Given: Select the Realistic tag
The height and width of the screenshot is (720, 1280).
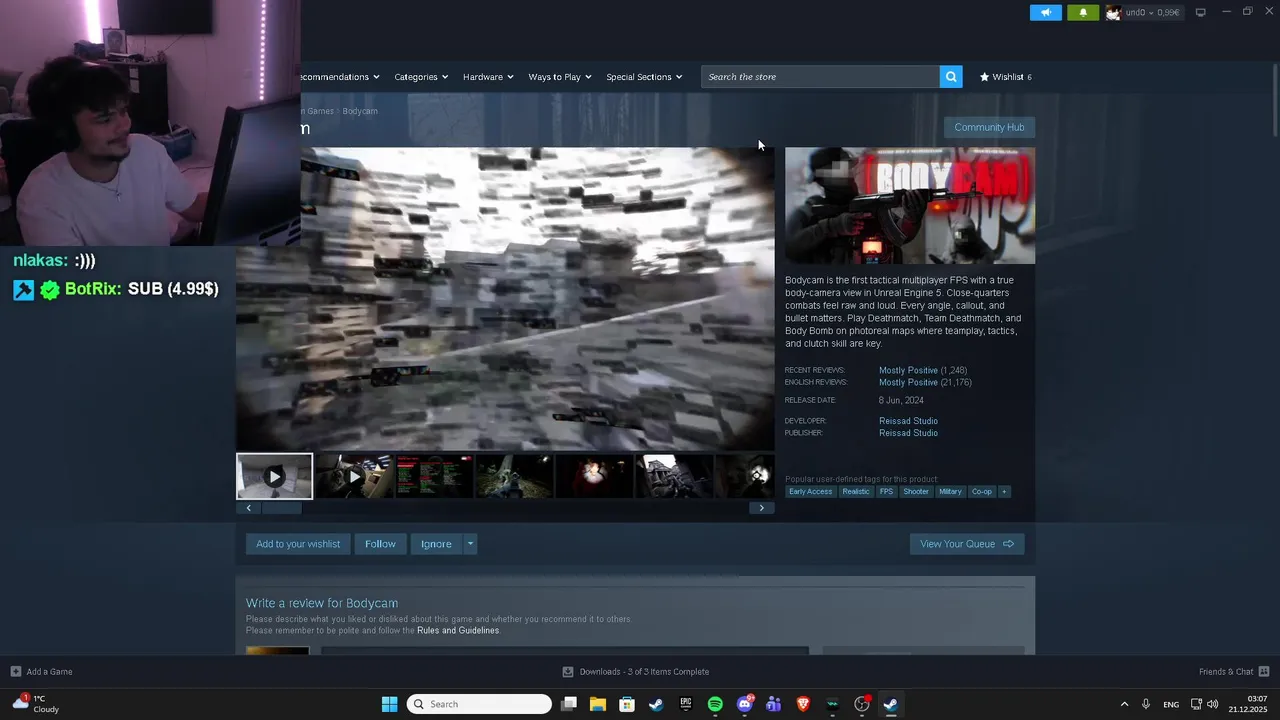Looking at the screenshot, I should [856, 492].
